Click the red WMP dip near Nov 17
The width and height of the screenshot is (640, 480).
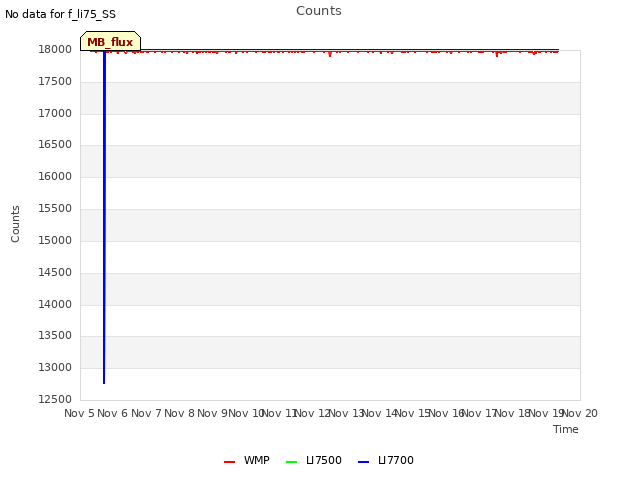coord(497,53)
